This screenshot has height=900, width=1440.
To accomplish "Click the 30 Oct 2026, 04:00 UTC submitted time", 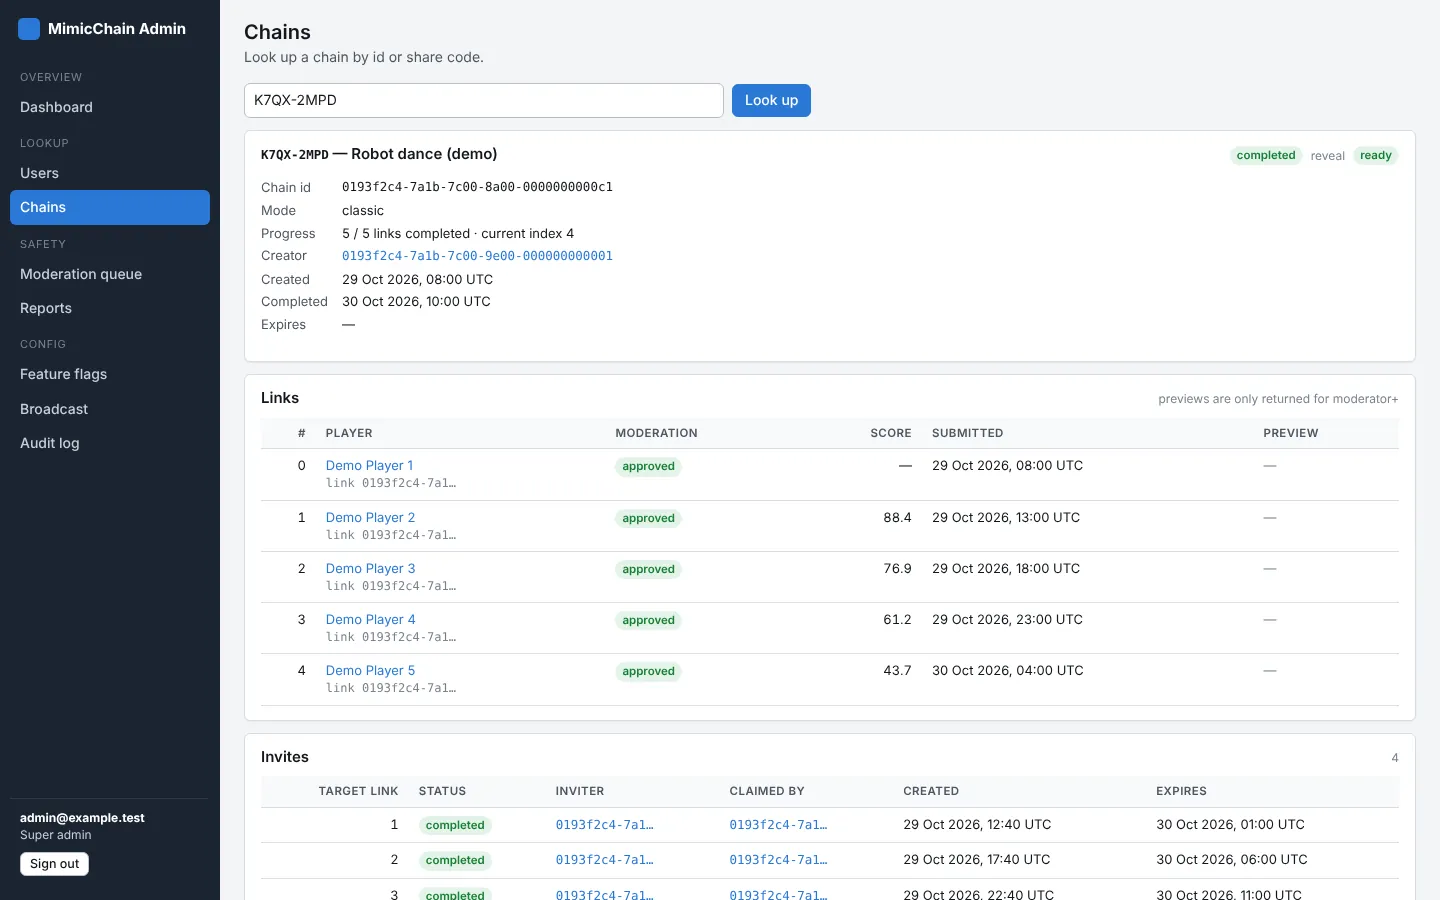I will pos(1007,670).
